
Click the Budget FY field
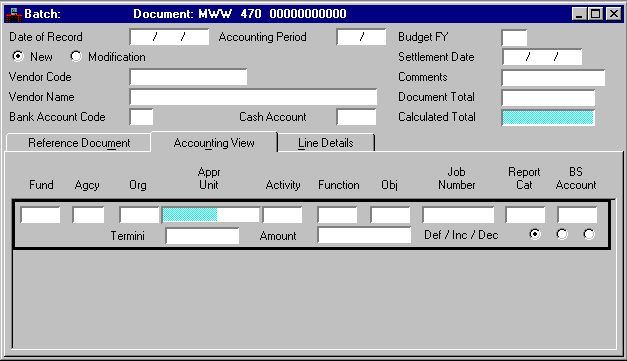pos(514,38)
